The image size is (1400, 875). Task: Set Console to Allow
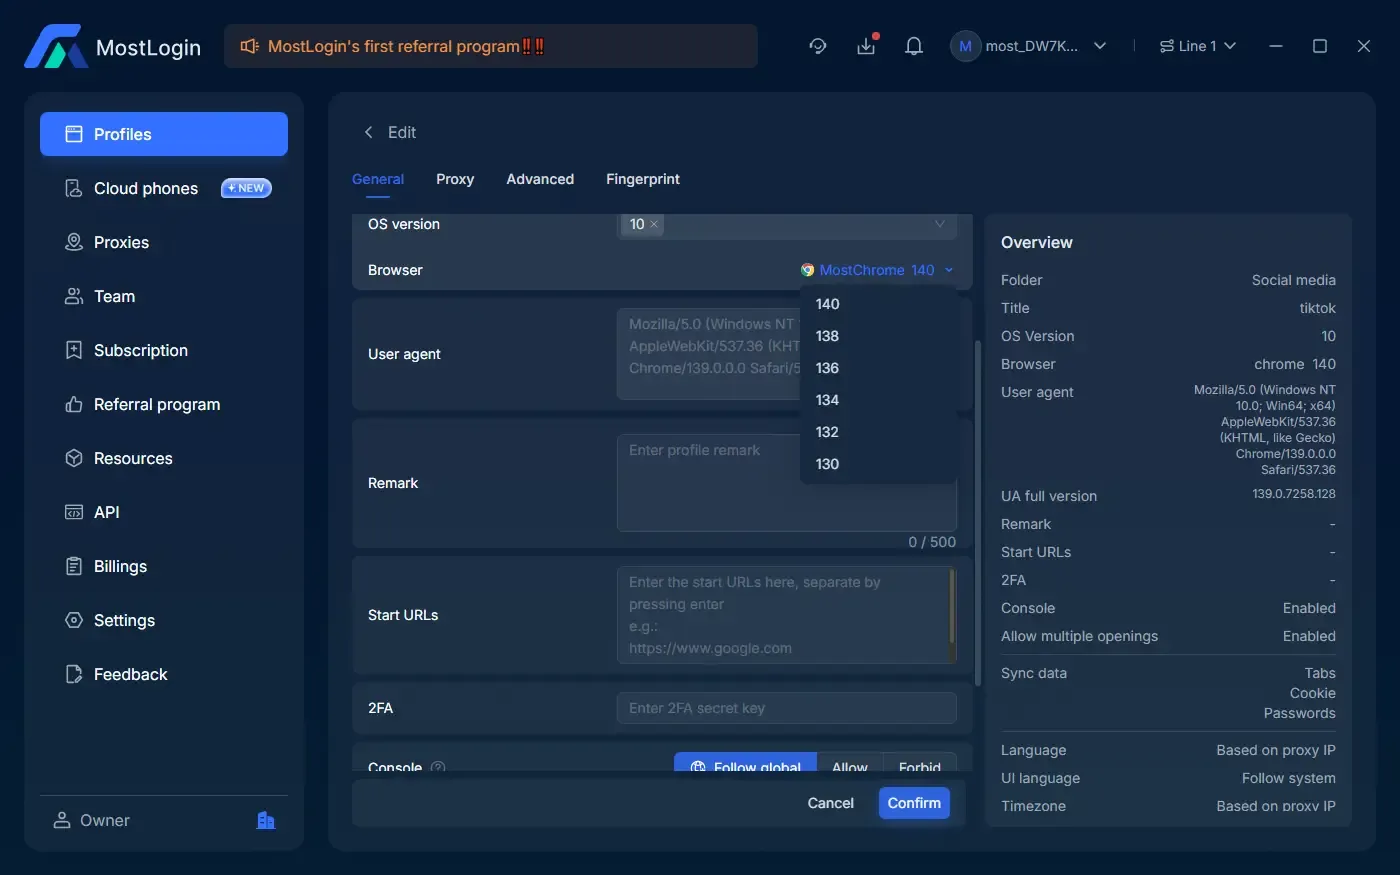pyautogui.click(x=849, y=766)
